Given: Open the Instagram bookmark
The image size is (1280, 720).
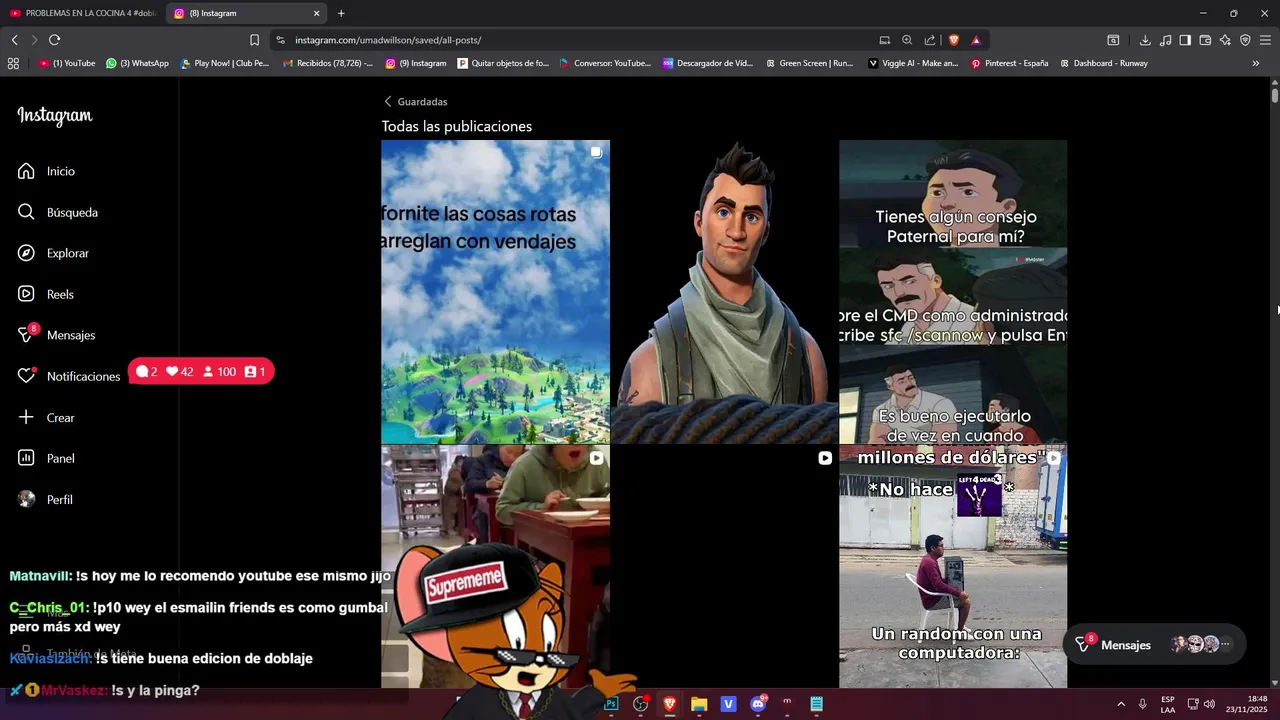Looking at the screenshot, I should click(416, 63).
